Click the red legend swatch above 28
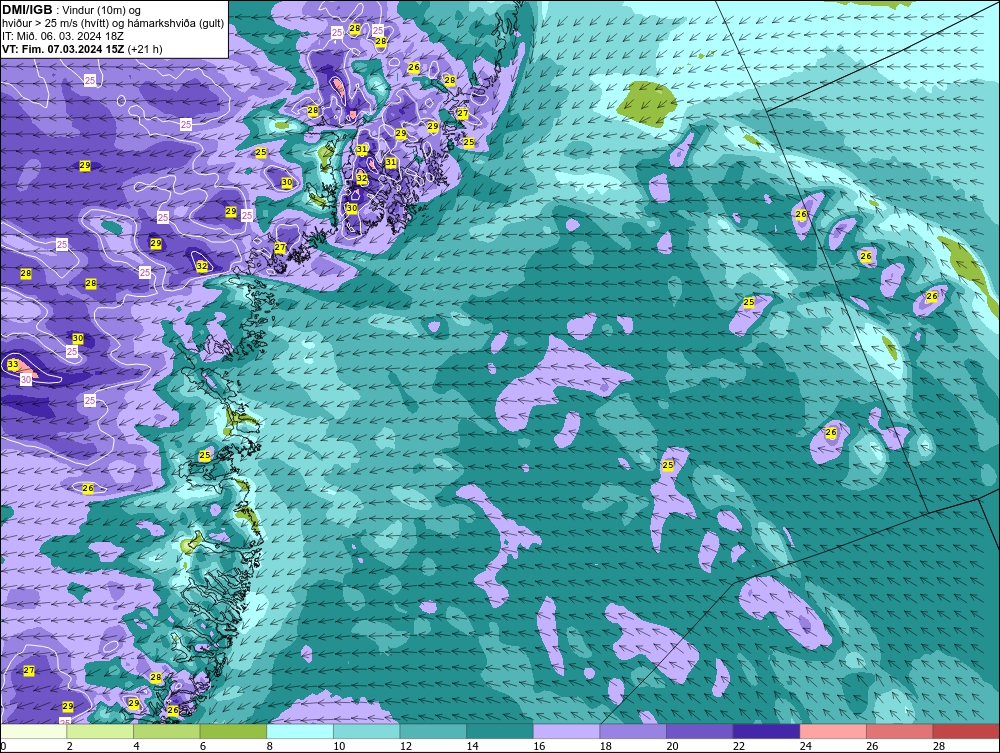 point(966,731)
